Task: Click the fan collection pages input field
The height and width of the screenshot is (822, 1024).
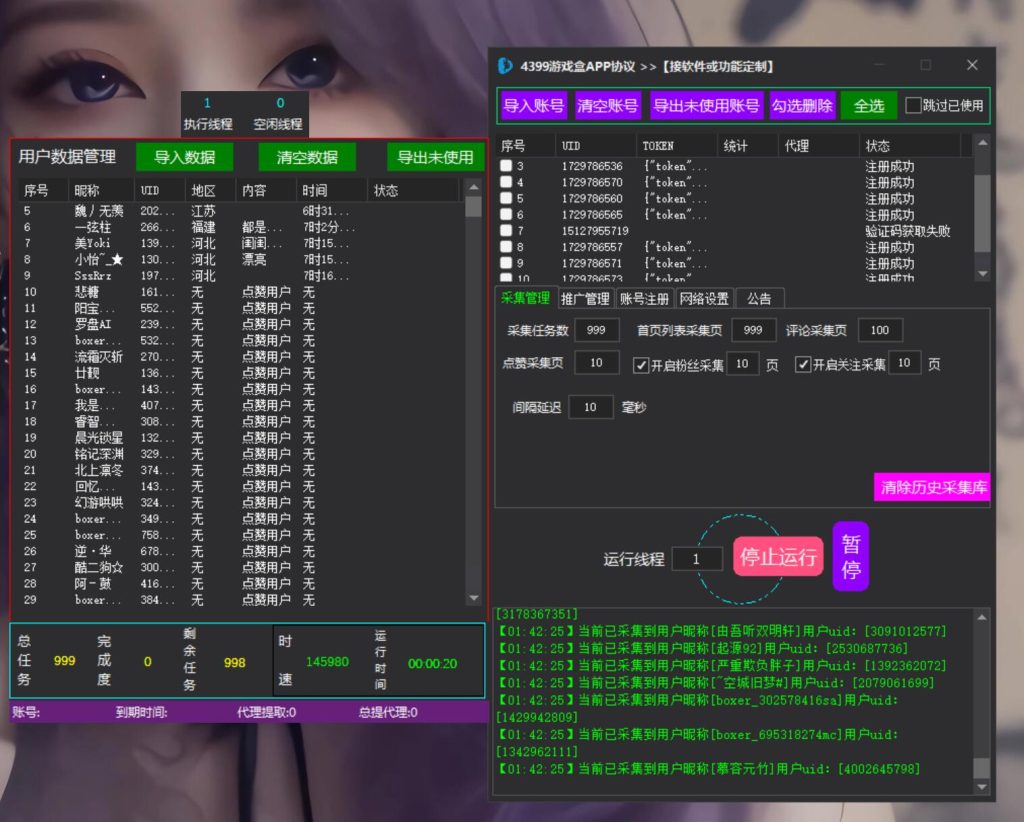Action: [743, 364]
